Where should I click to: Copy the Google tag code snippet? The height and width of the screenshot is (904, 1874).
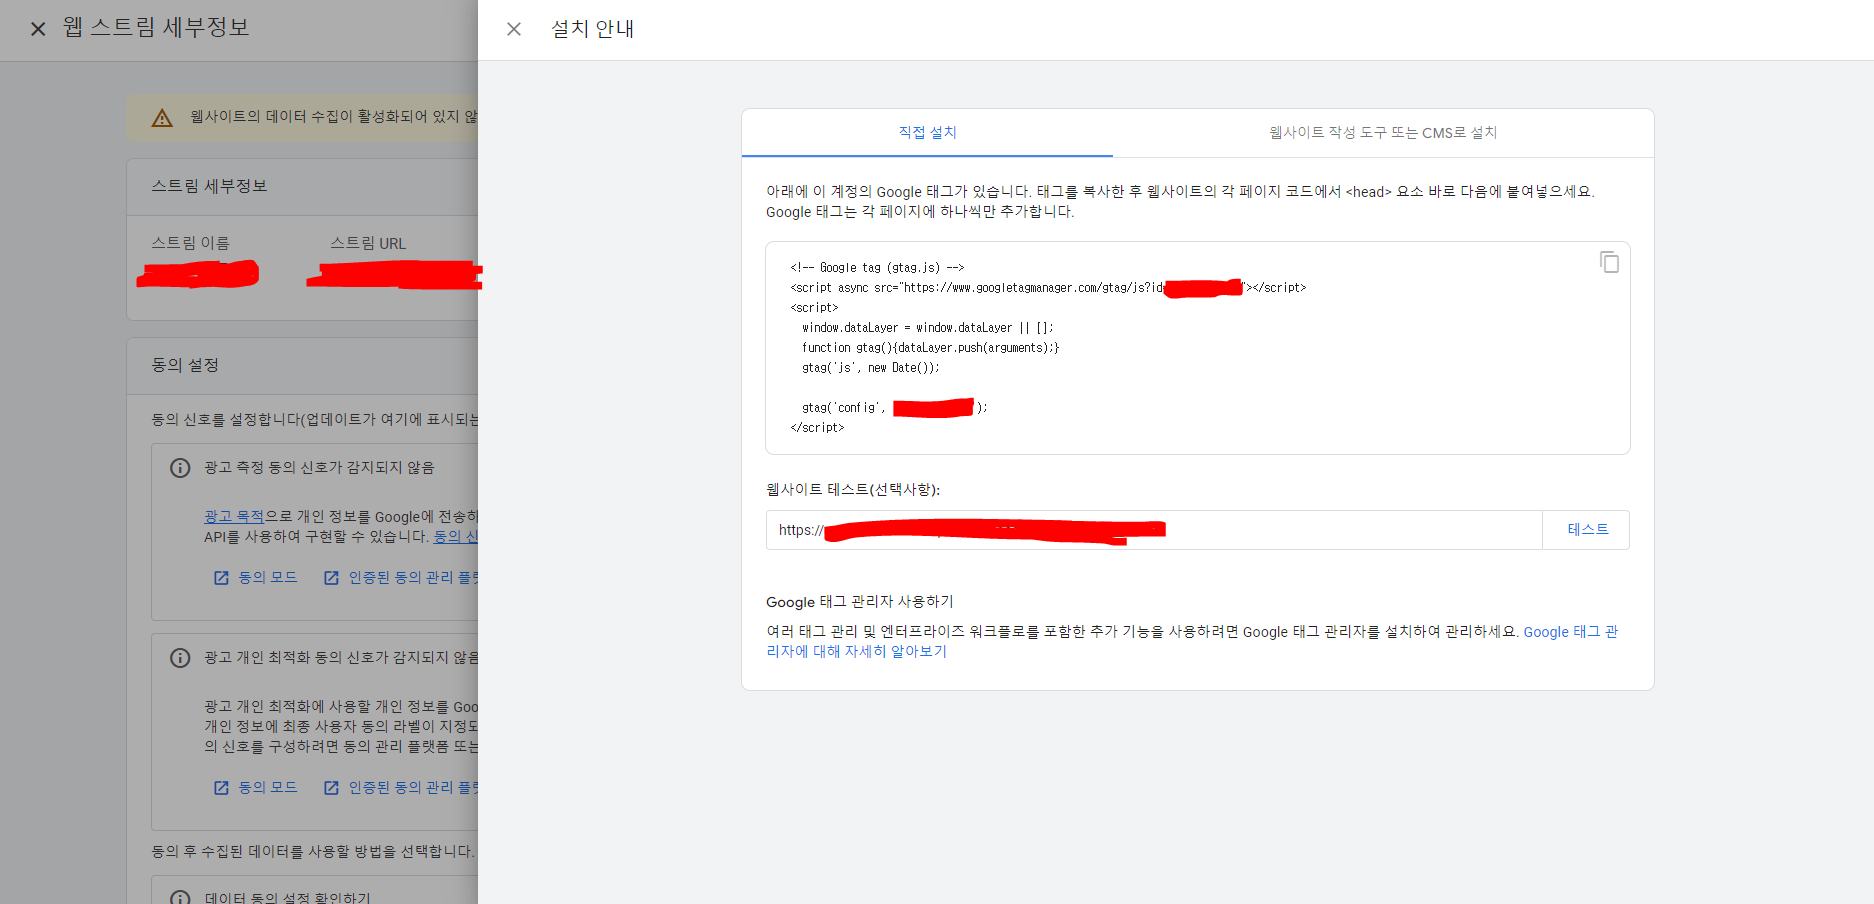pyautogui.click(x=1609, y=262)
